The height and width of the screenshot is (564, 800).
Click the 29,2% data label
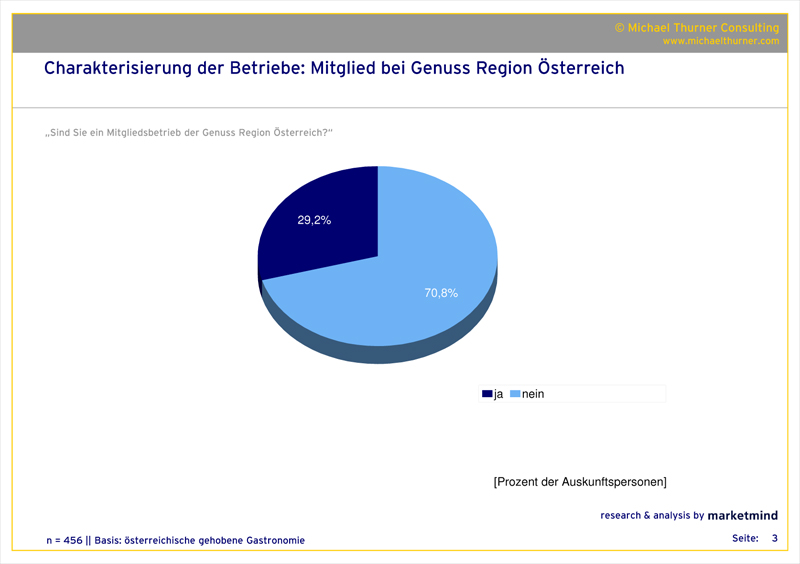tap(314, 220)
